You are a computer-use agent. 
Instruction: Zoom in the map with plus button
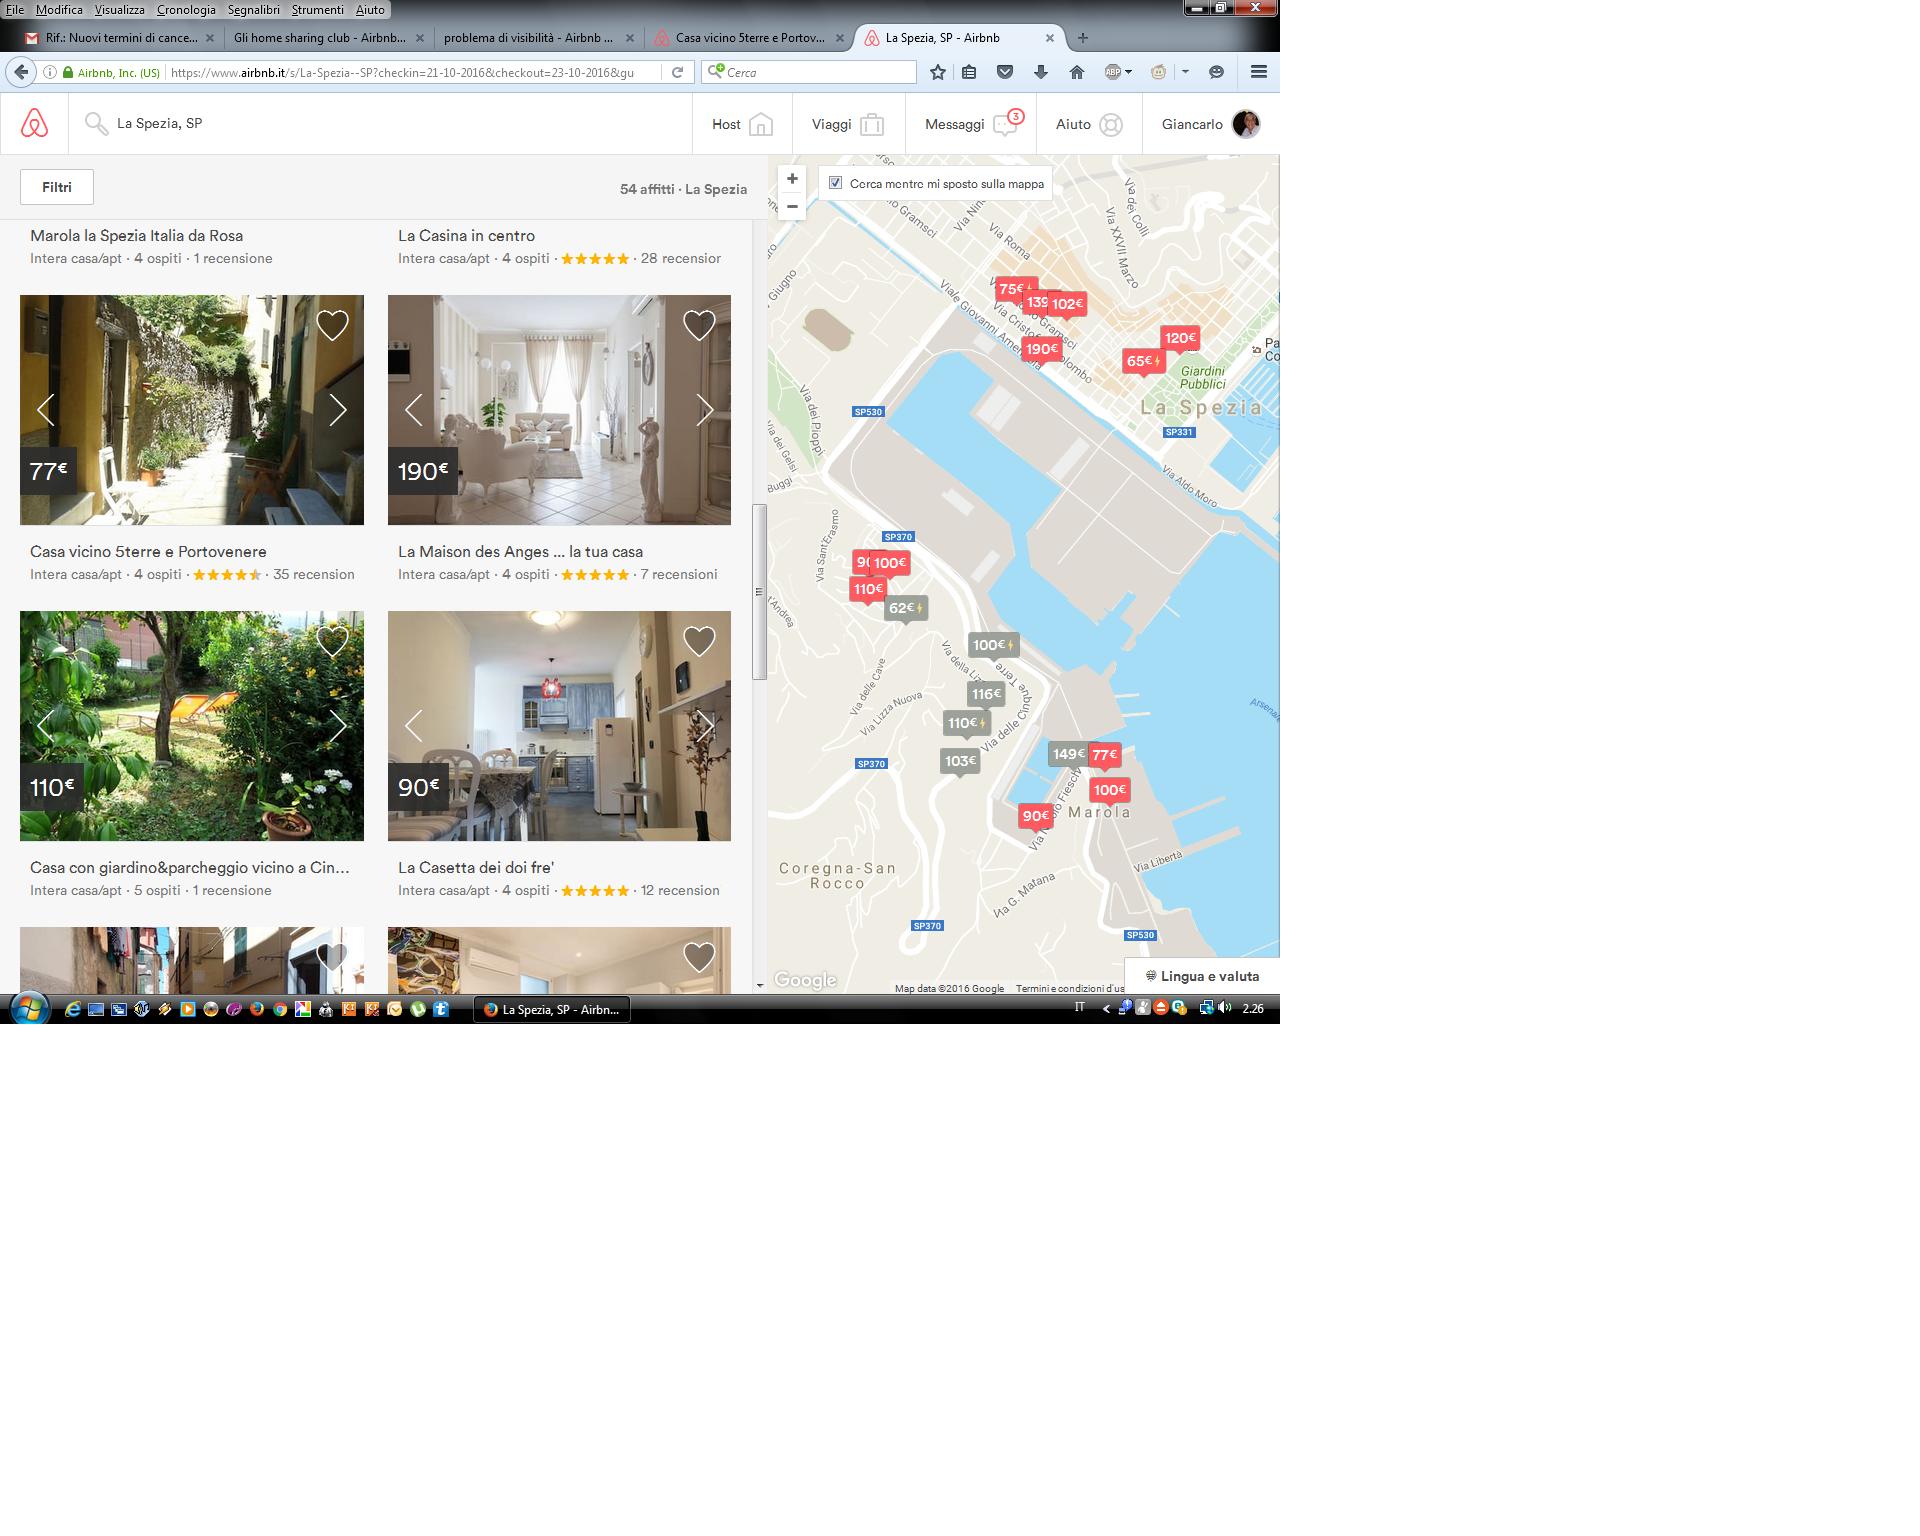[x=792, y=179]
